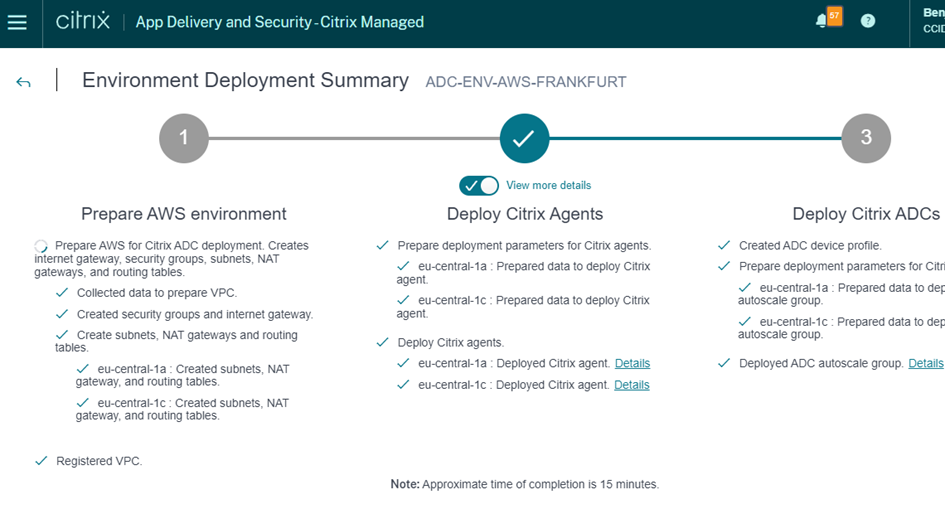945x509 pixels.
Task: Click App Delivery and Security title
Action: 280,22
